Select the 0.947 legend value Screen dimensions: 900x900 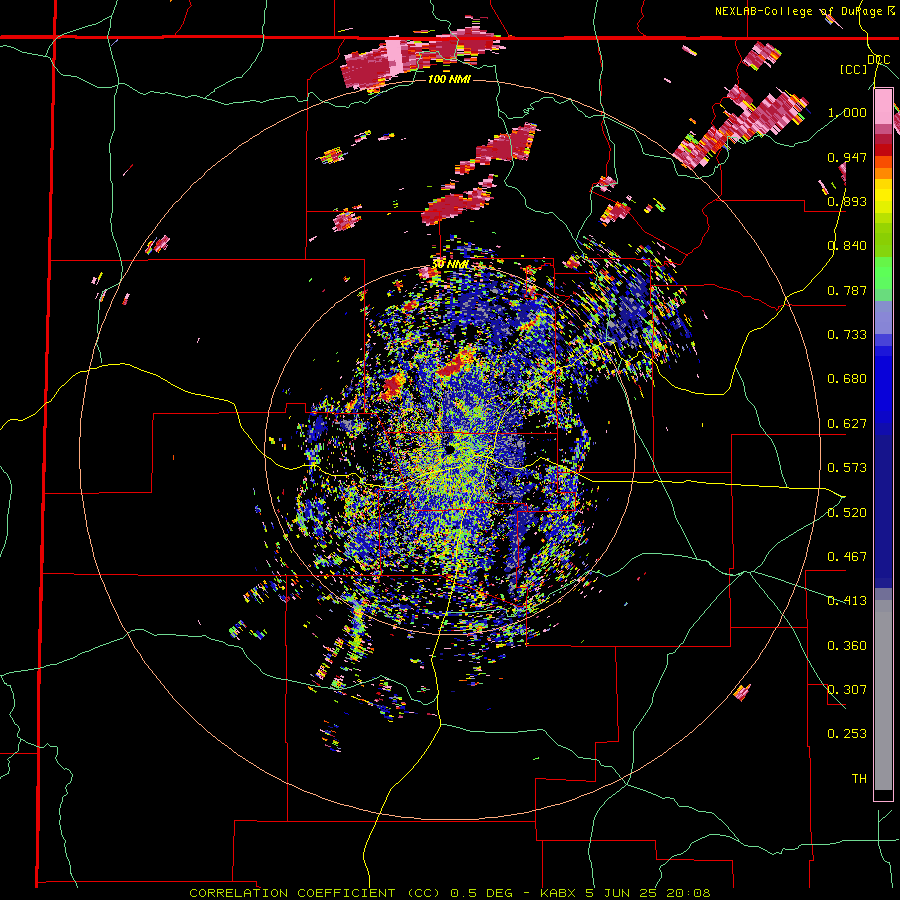[x=847, y=157]
